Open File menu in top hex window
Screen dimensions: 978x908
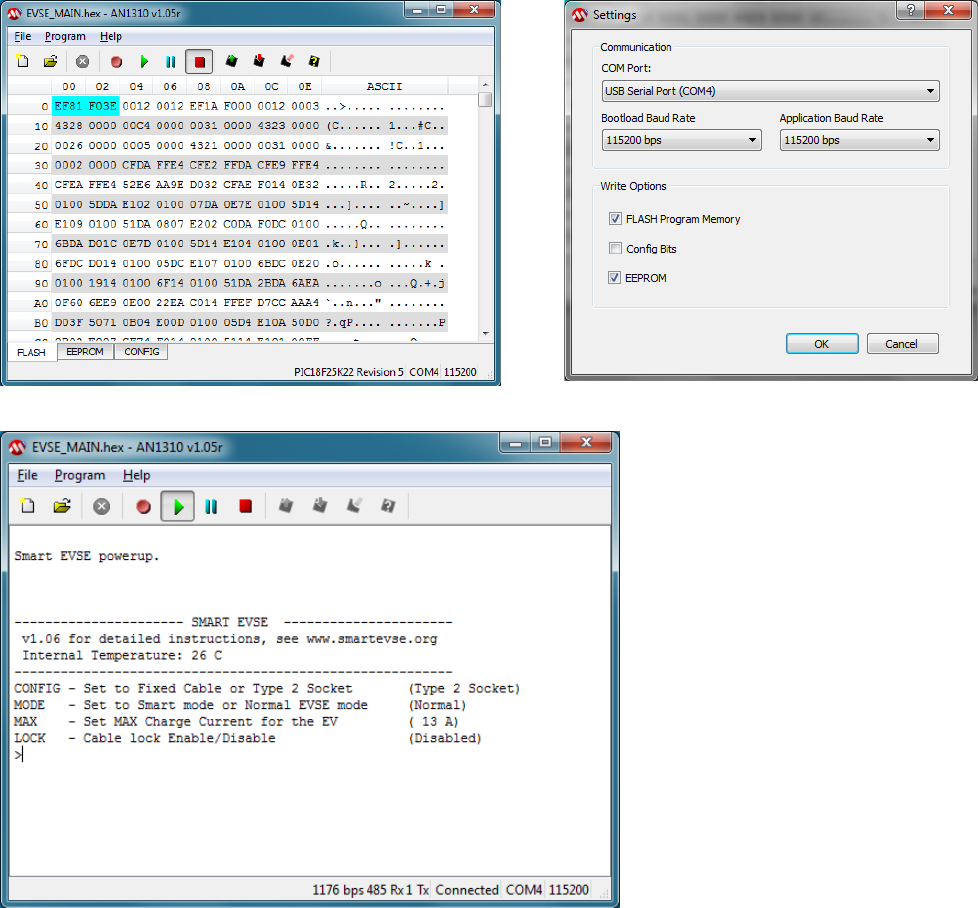coord(22,36)
